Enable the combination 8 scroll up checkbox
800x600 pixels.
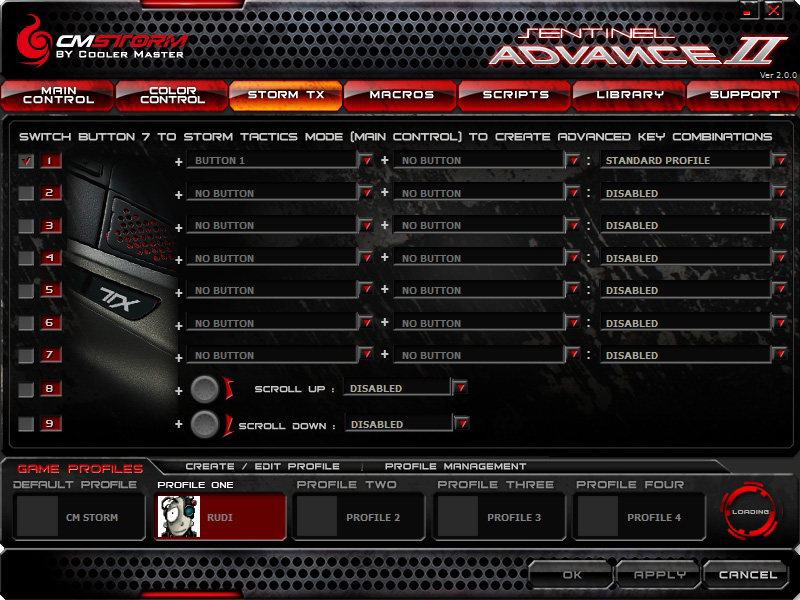pos(26,390)
